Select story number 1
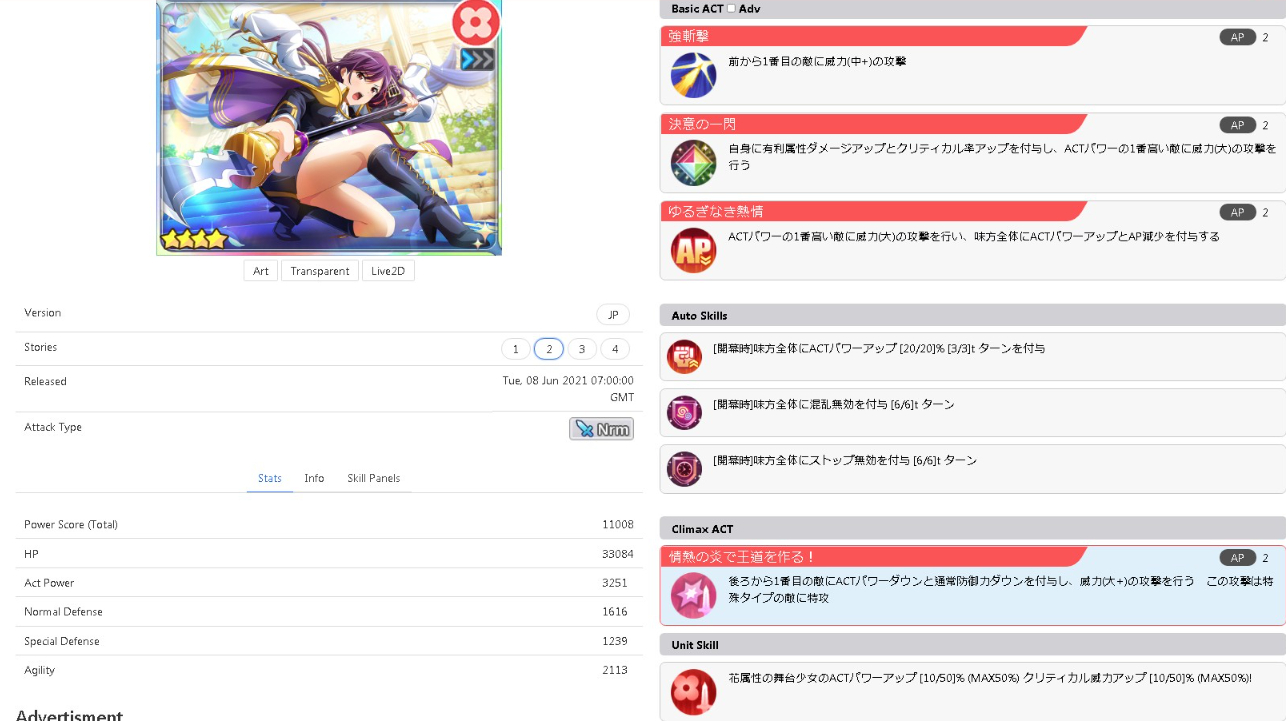The image size is (1286, 721). click(x=515, y=349)
